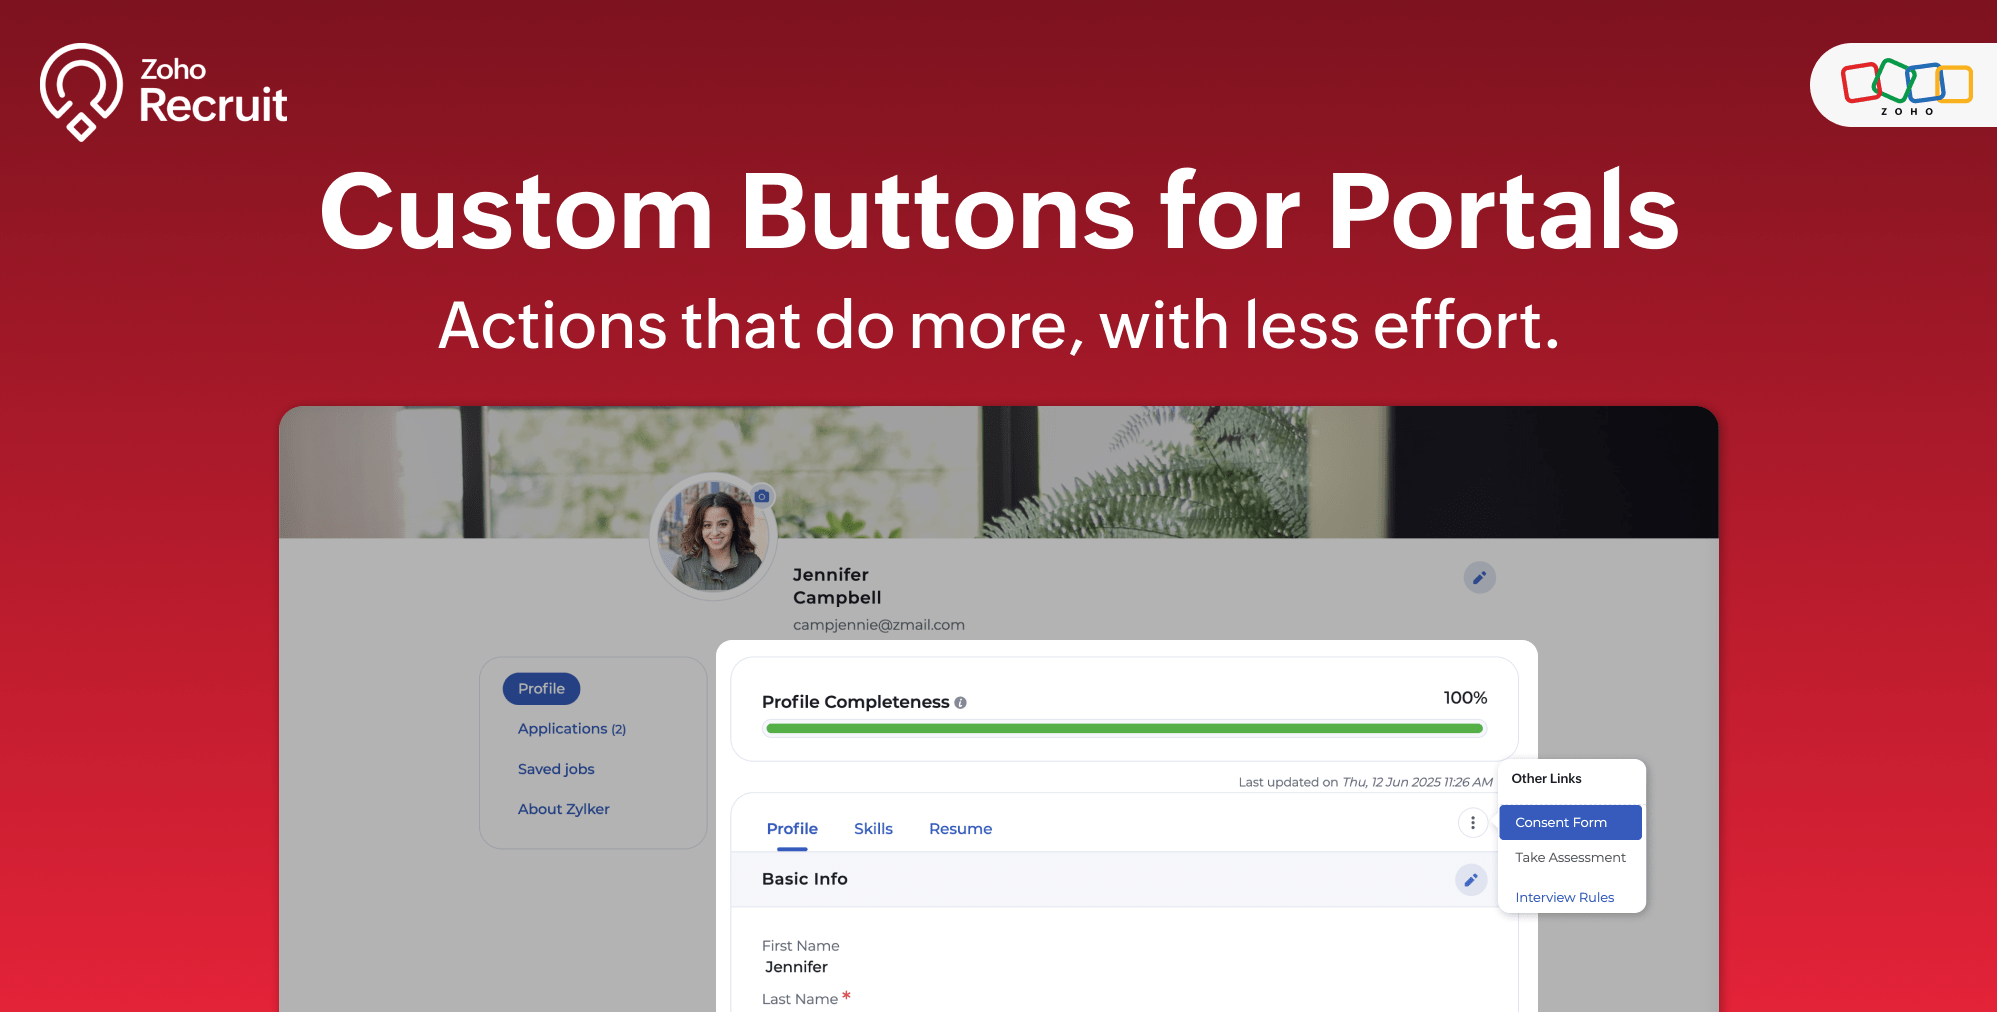Switch to the Skills tab

(x=873, y=829)
